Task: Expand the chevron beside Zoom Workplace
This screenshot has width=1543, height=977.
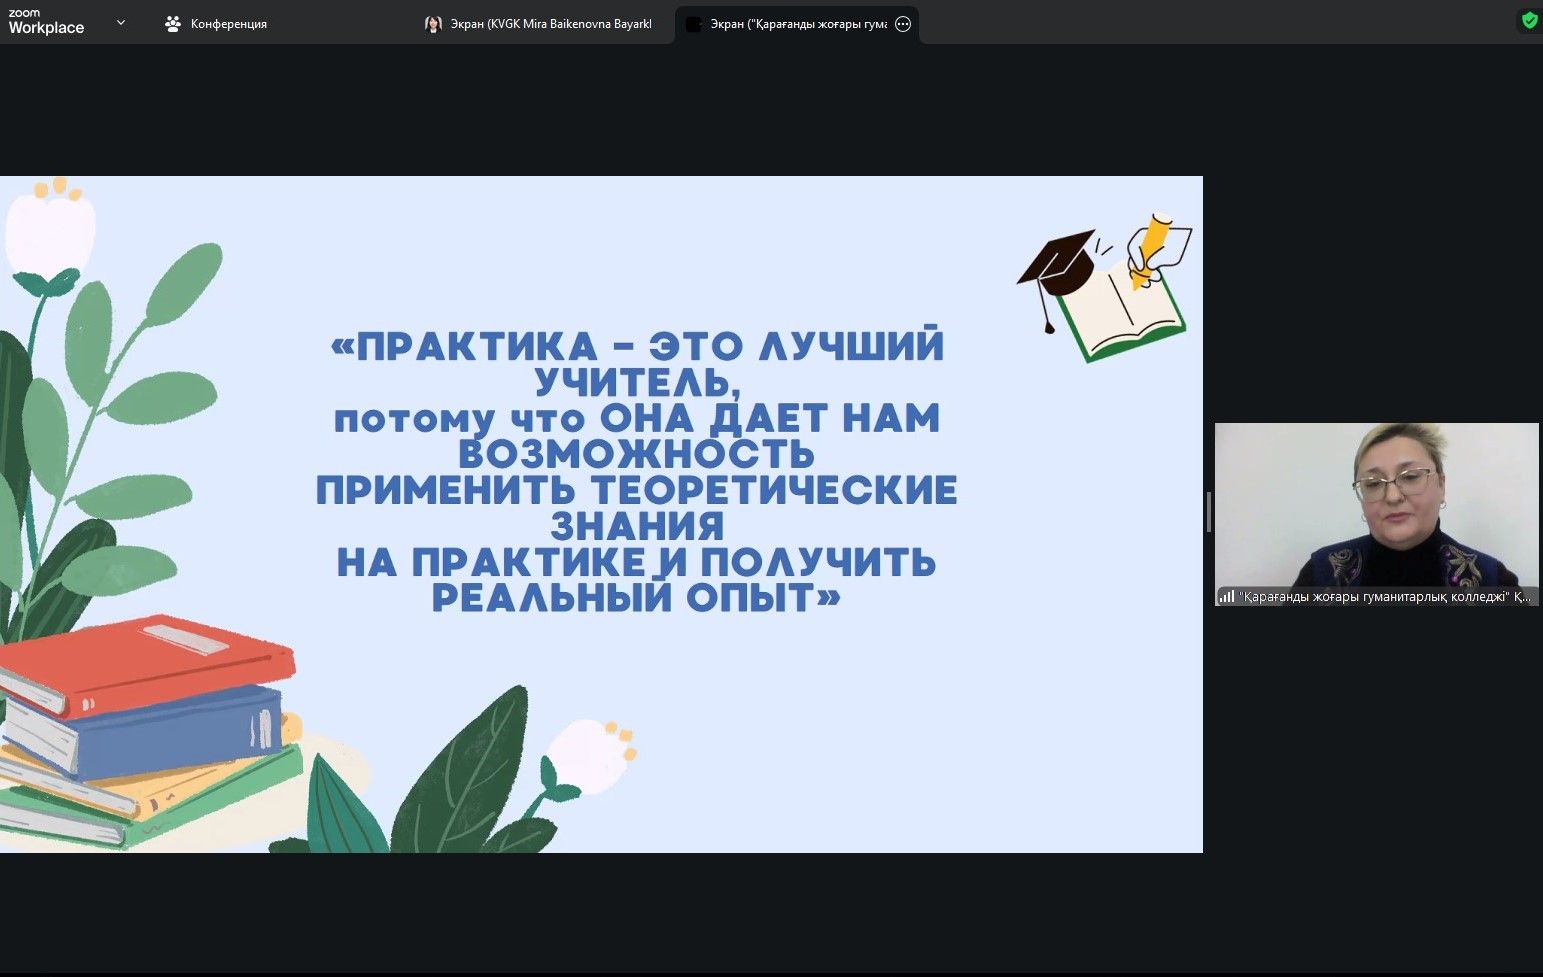Action: [x=121, y=22]
